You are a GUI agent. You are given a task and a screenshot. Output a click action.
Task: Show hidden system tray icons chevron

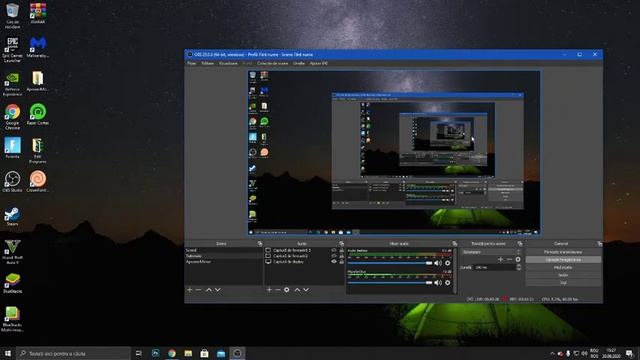point(552,353)
